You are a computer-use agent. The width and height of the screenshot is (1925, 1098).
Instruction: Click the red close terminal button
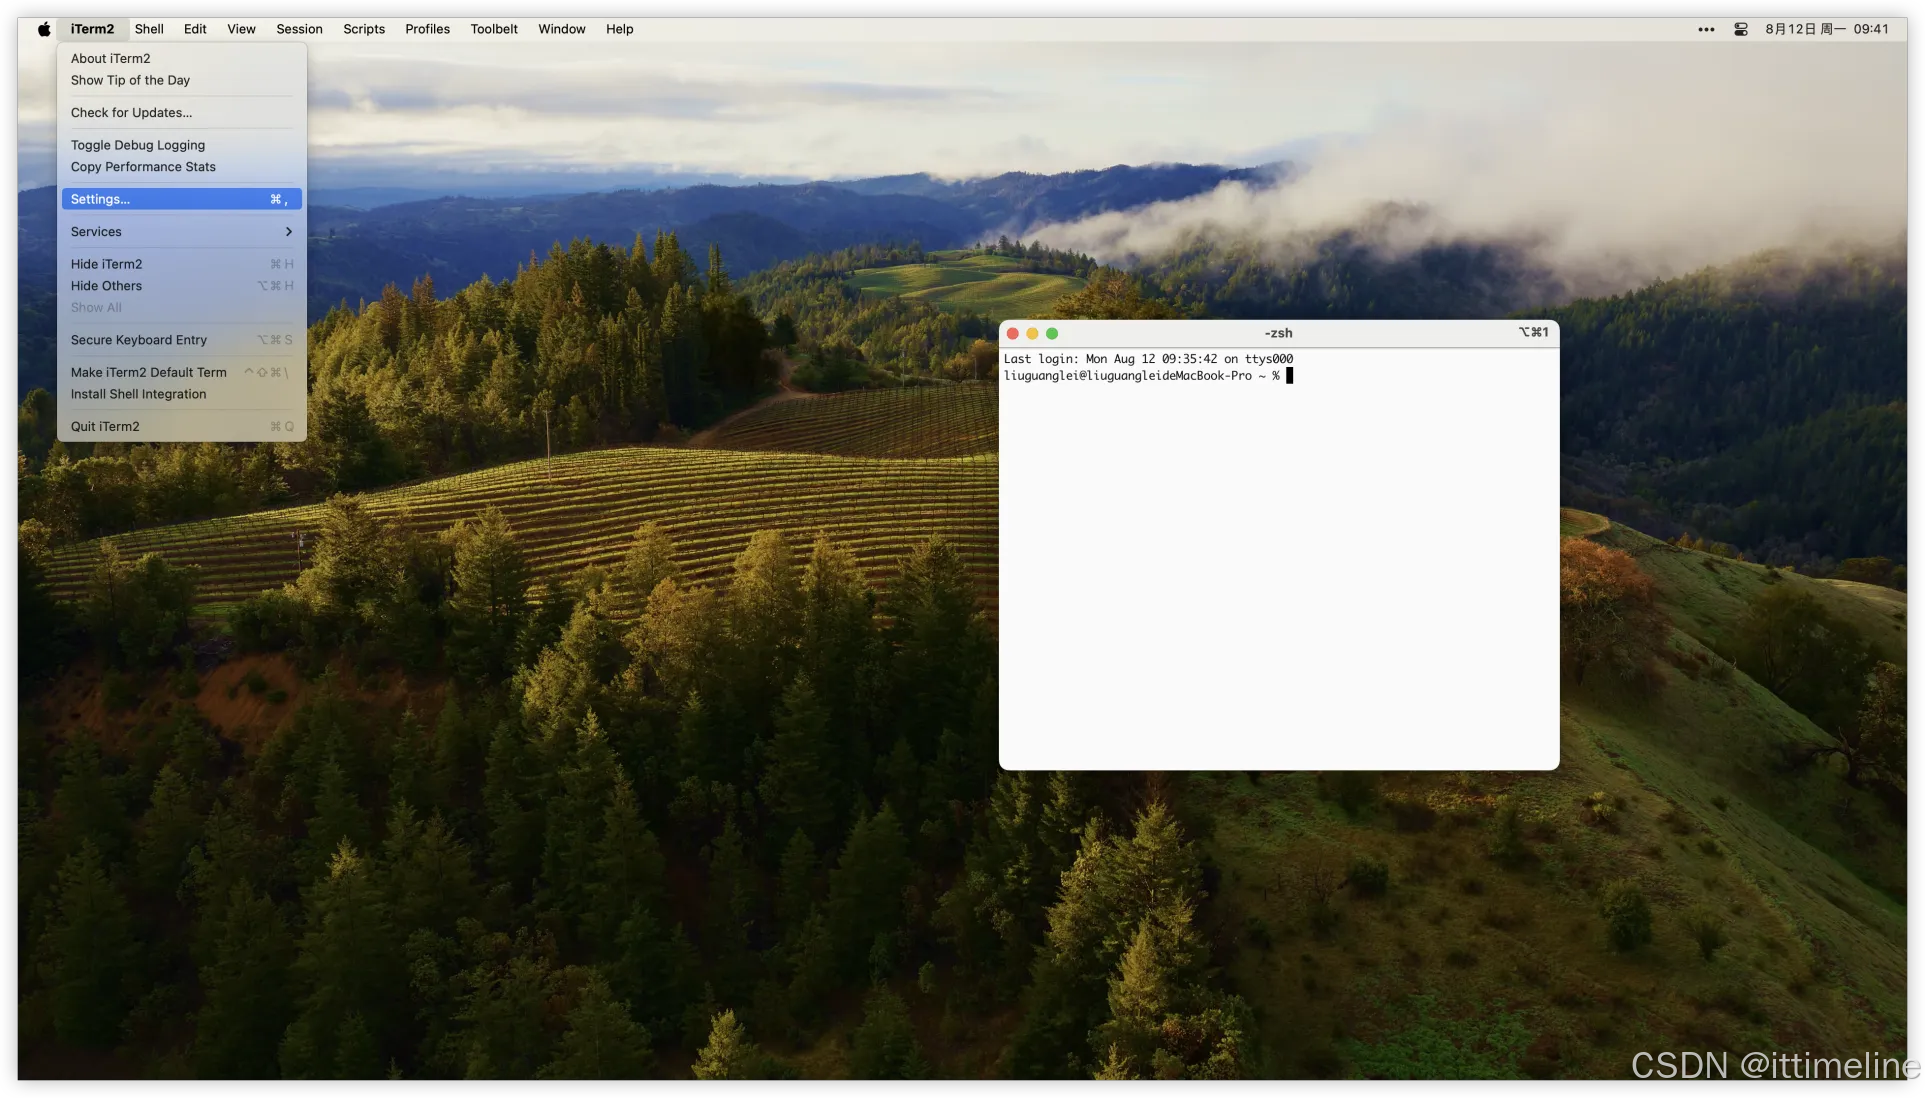point(1013,334)
